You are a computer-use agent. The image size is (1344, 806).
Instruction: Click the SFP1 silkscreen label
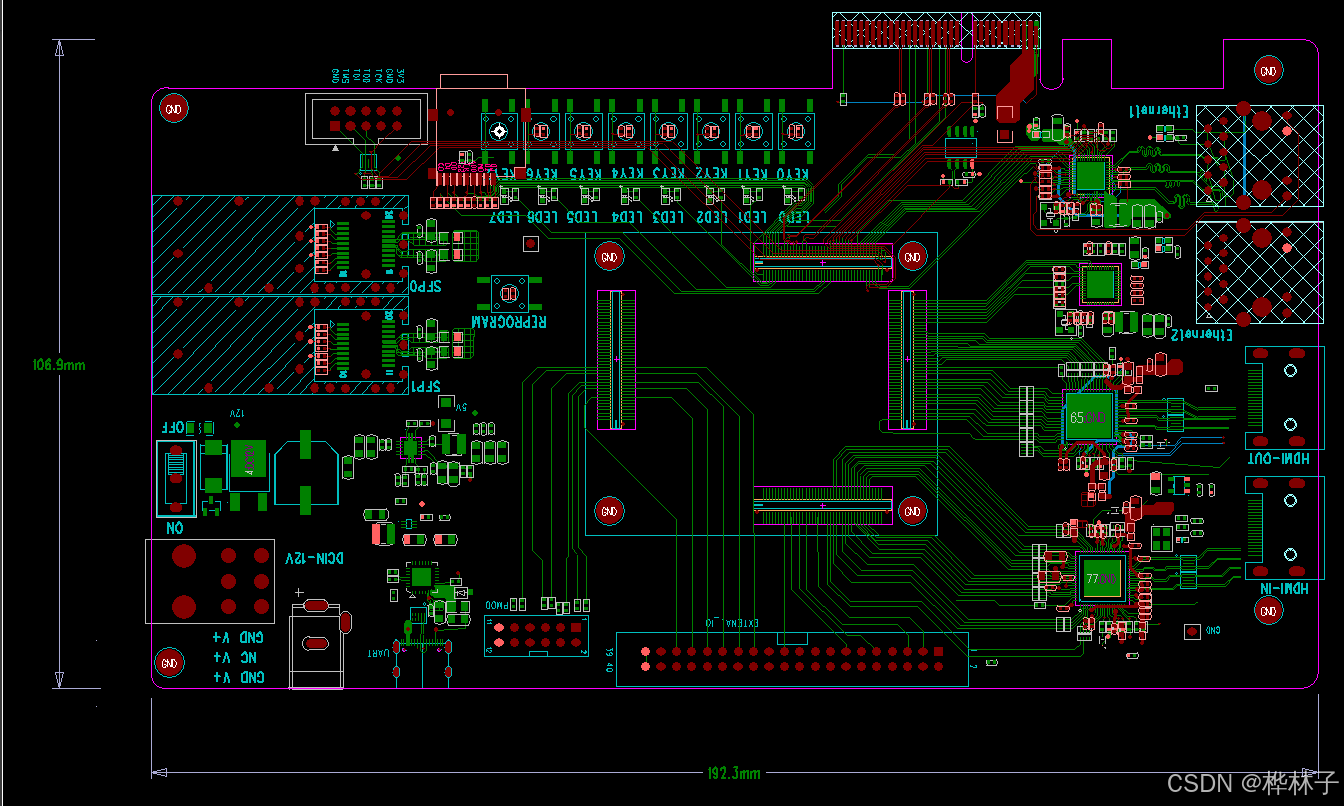(424, 386)
